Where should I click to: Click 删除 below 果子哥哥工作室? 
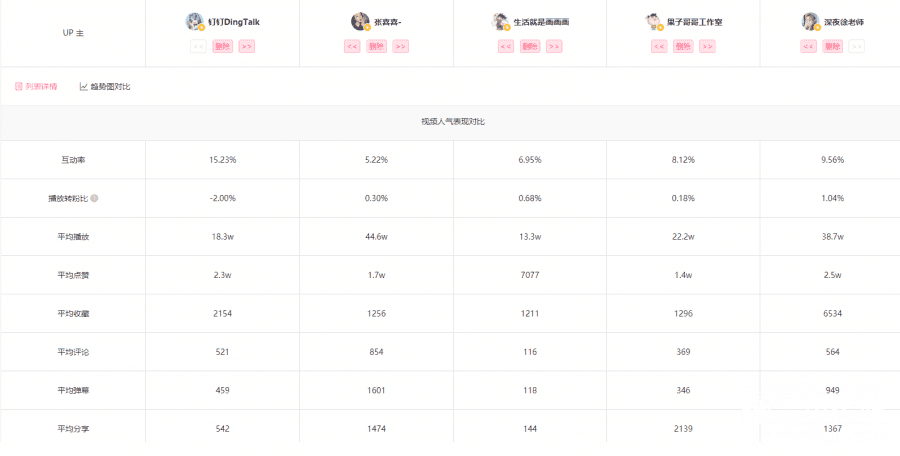683,46
